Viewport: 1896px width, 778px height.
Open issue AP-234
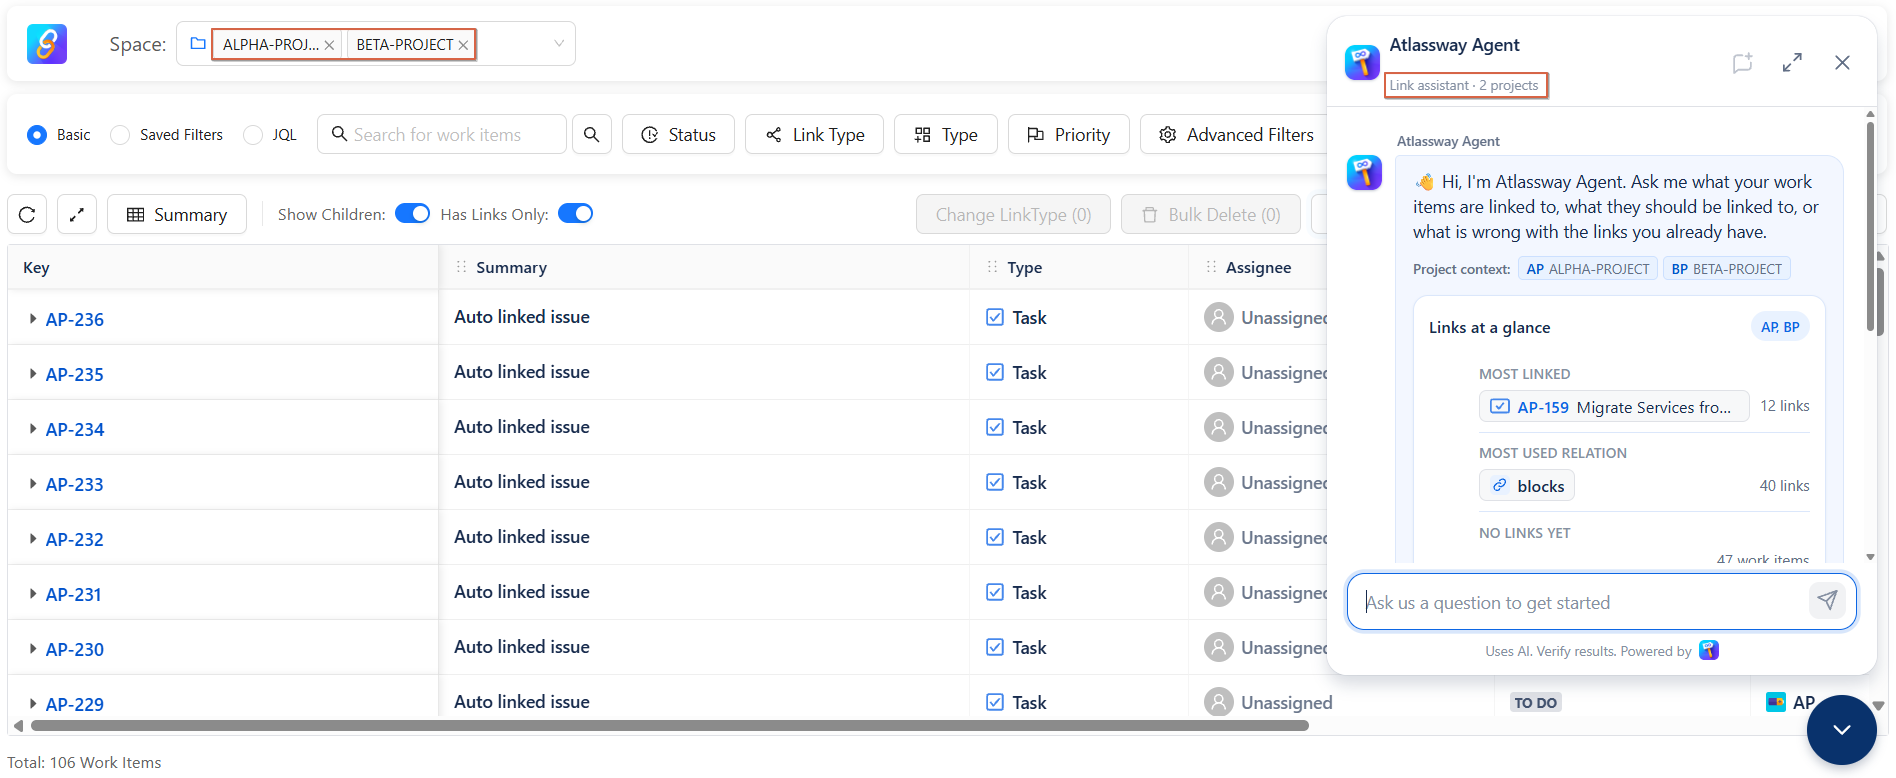(75, 430)
